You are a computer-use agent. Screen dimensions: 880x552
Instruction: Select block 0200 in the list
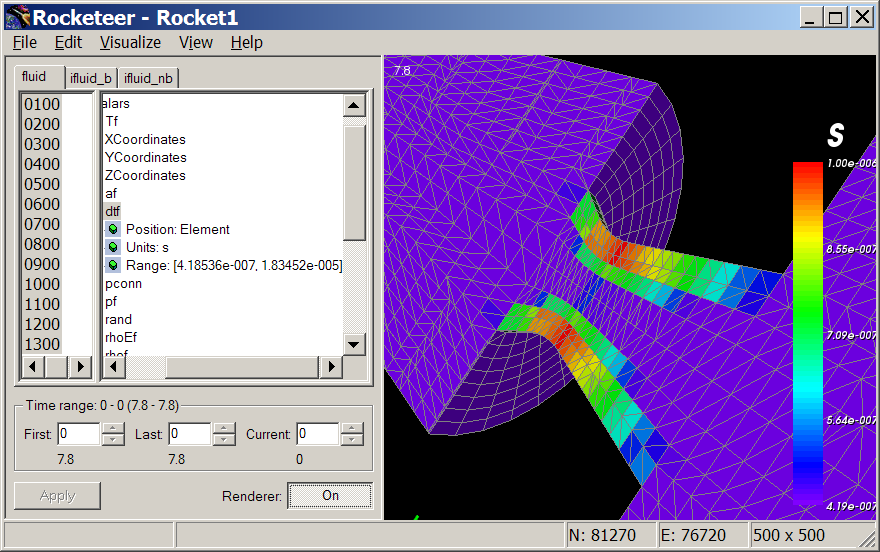[42, 124]
